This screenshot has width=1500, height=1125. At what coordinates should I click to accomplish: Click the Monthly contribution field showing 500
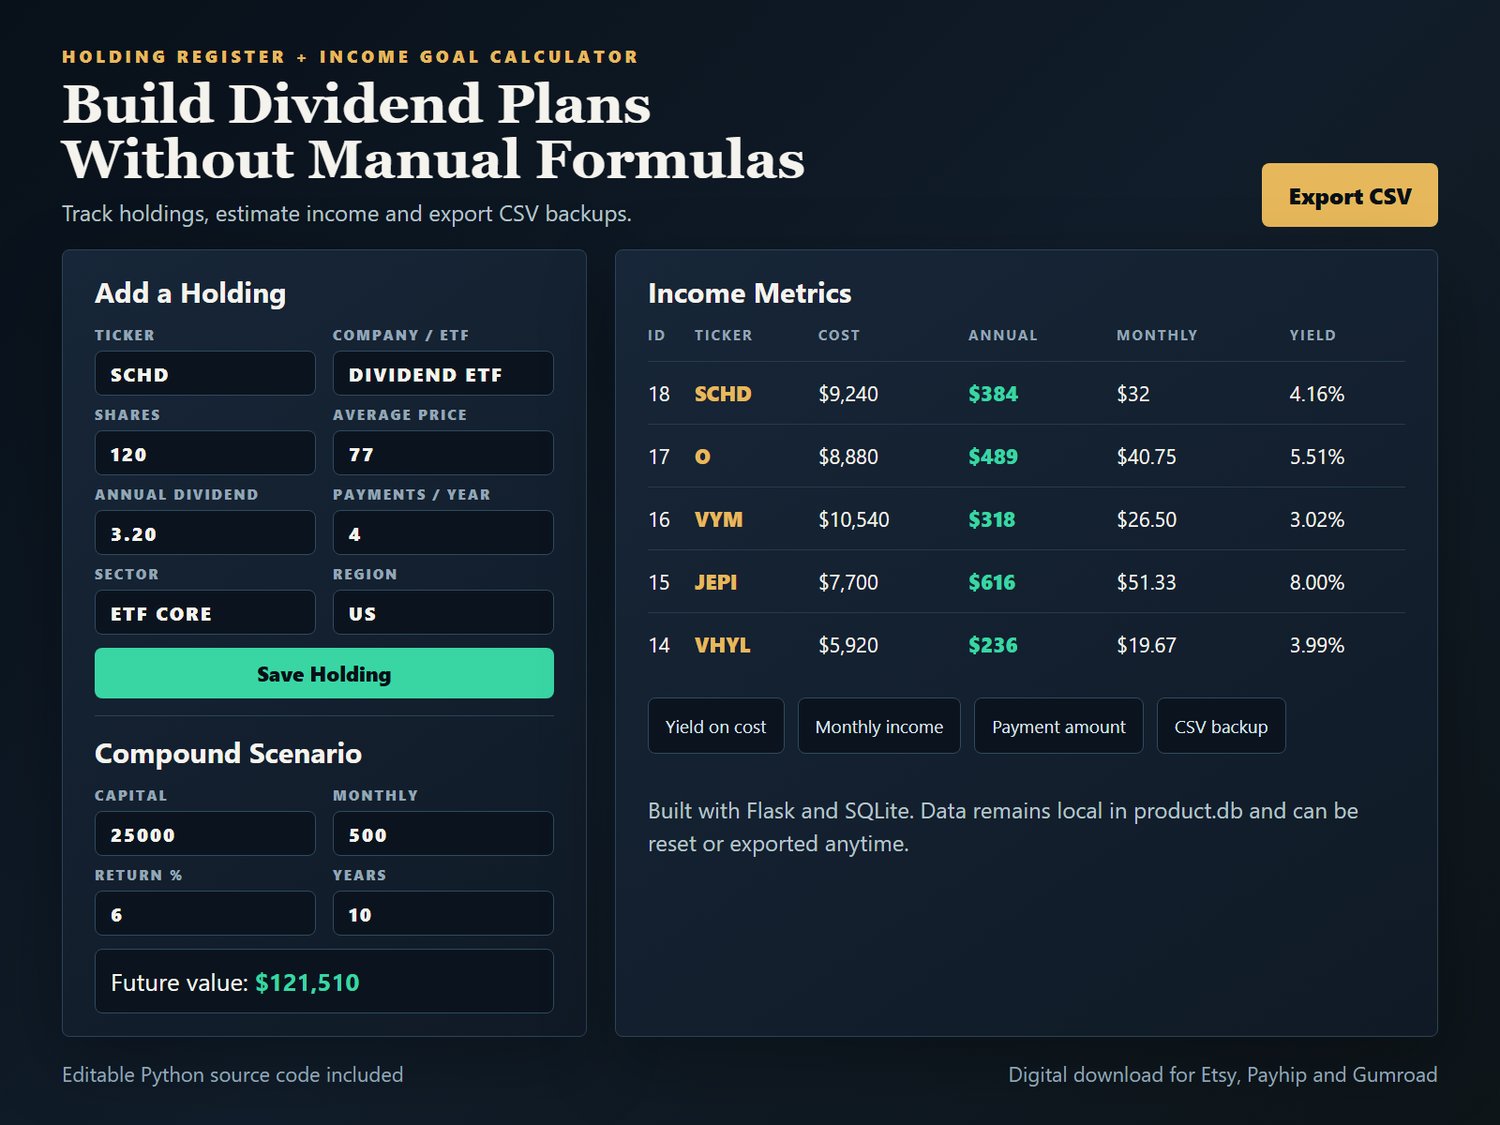443,833
